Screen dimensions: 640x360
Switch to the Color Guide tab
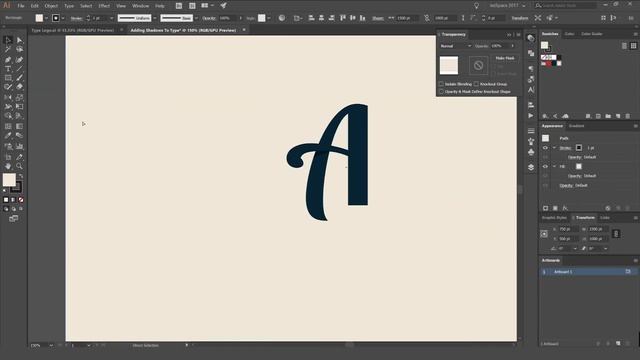pos(591,34)
